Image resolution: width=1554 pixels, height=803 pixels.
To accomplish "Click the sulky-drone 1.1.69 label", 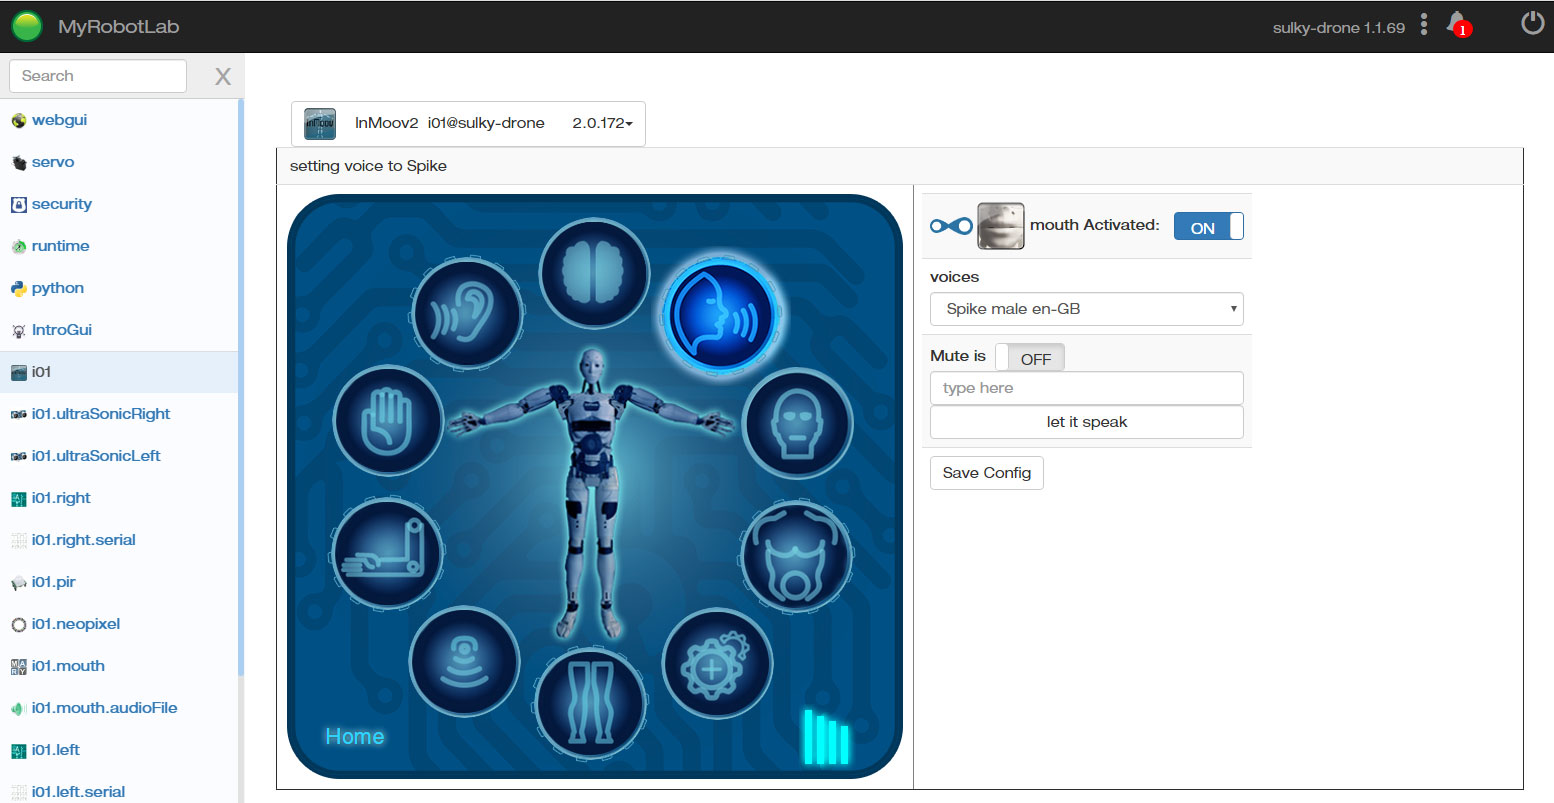I will [x=1339, y=28].
